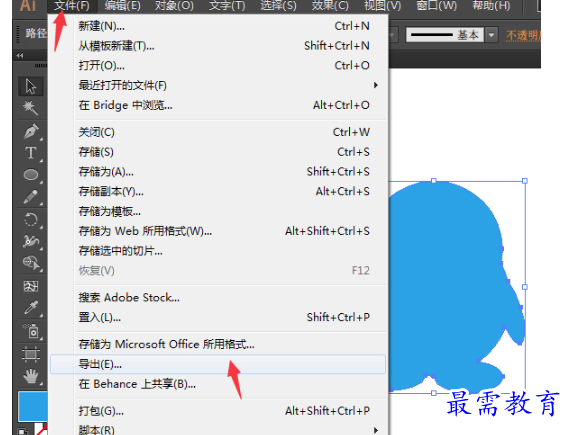Select the Eyedropper tool
This screenshot has width=568, height=435.
pos(31,308)
